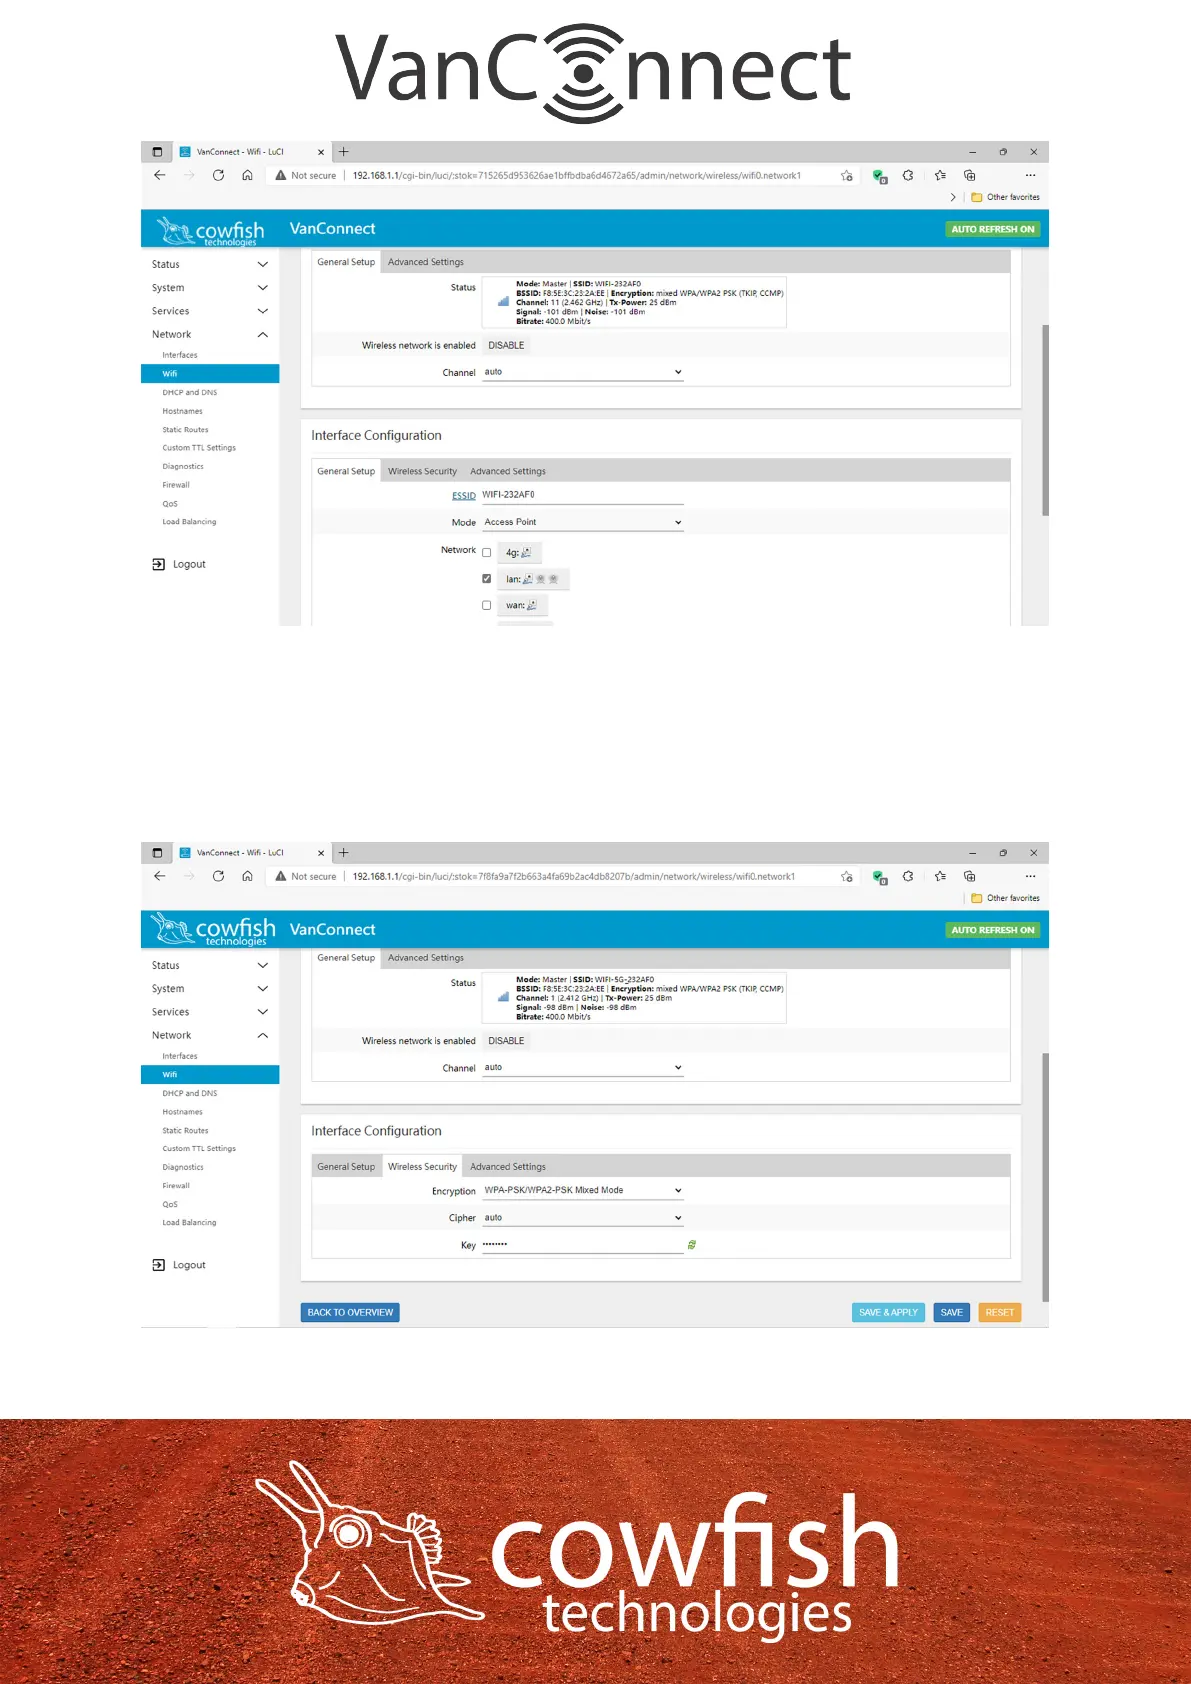
Task: Click the Not secure warning icon, upper browser
Action: tap(281, 175)
